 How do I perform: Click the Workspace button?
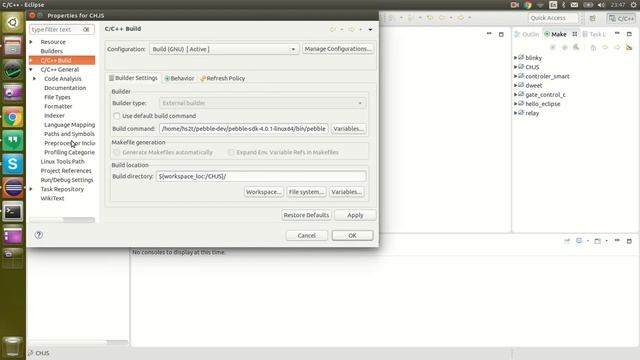[264, 192]
